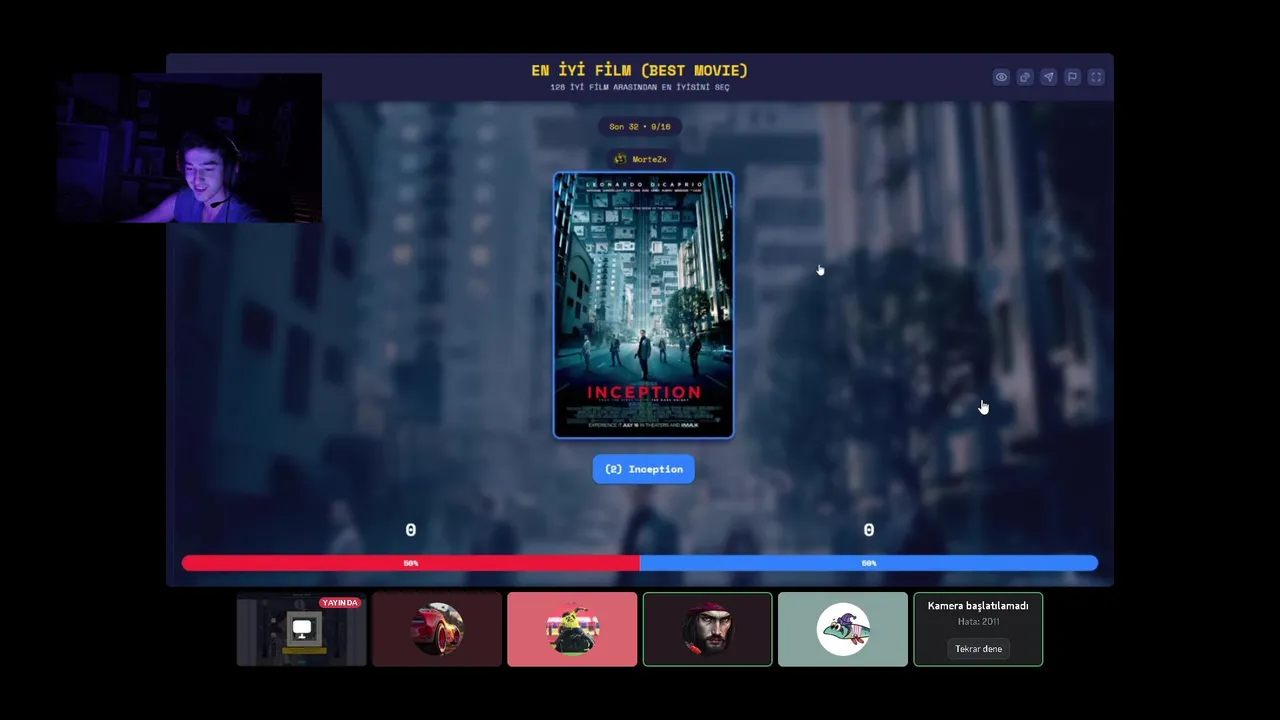Click the Inception movie poster
This screenshot has width=1280, height=720.
pyautogui.click(x=643, y=305)
